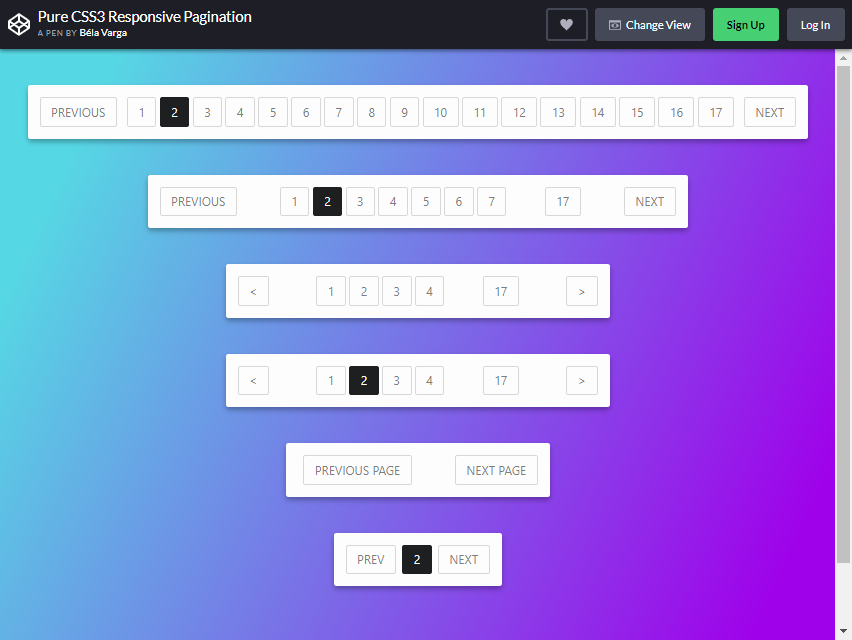
Task: Click NEXT in the bottom pagination bar
Action: [x=463, y=559]
